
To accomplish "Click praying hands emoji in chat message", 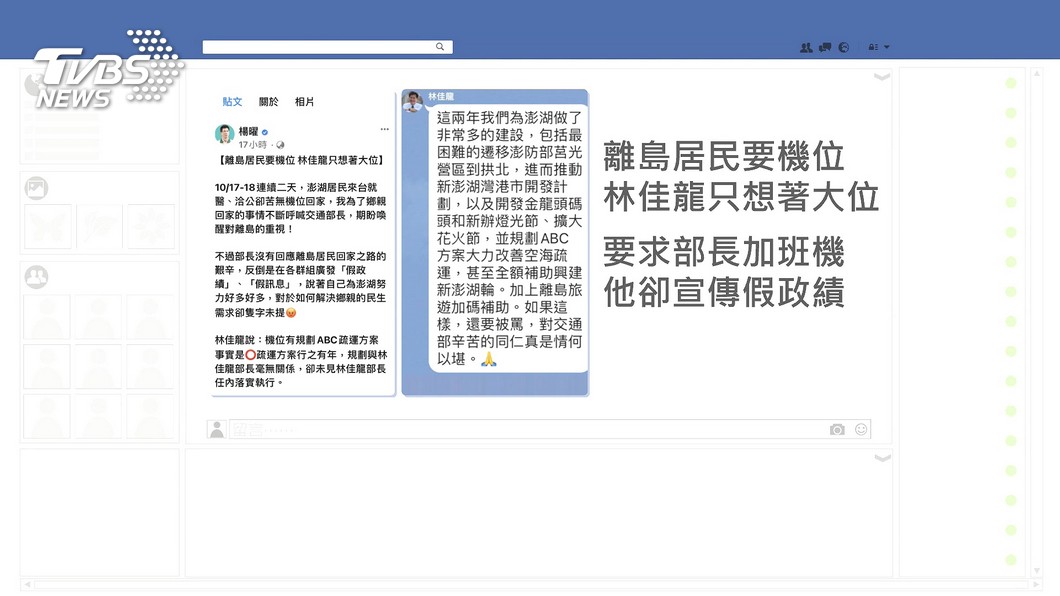I will [489, 359].
